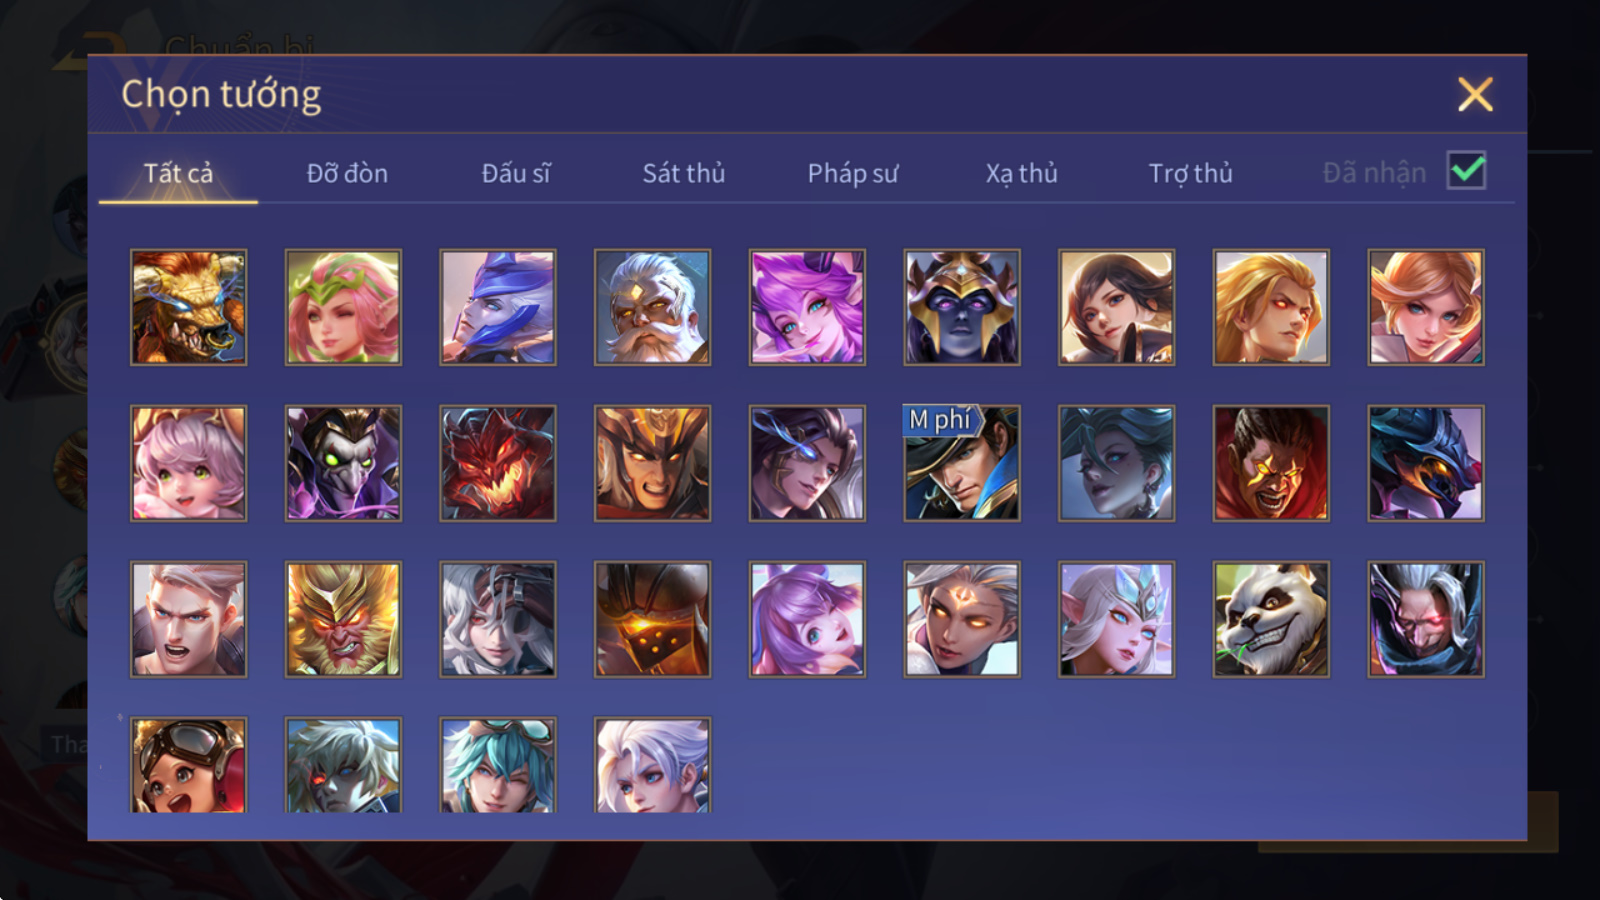The image size is (1600, 900).
Task: Pick the elf girl with crystal tiara
Action: pos(1116,619)
